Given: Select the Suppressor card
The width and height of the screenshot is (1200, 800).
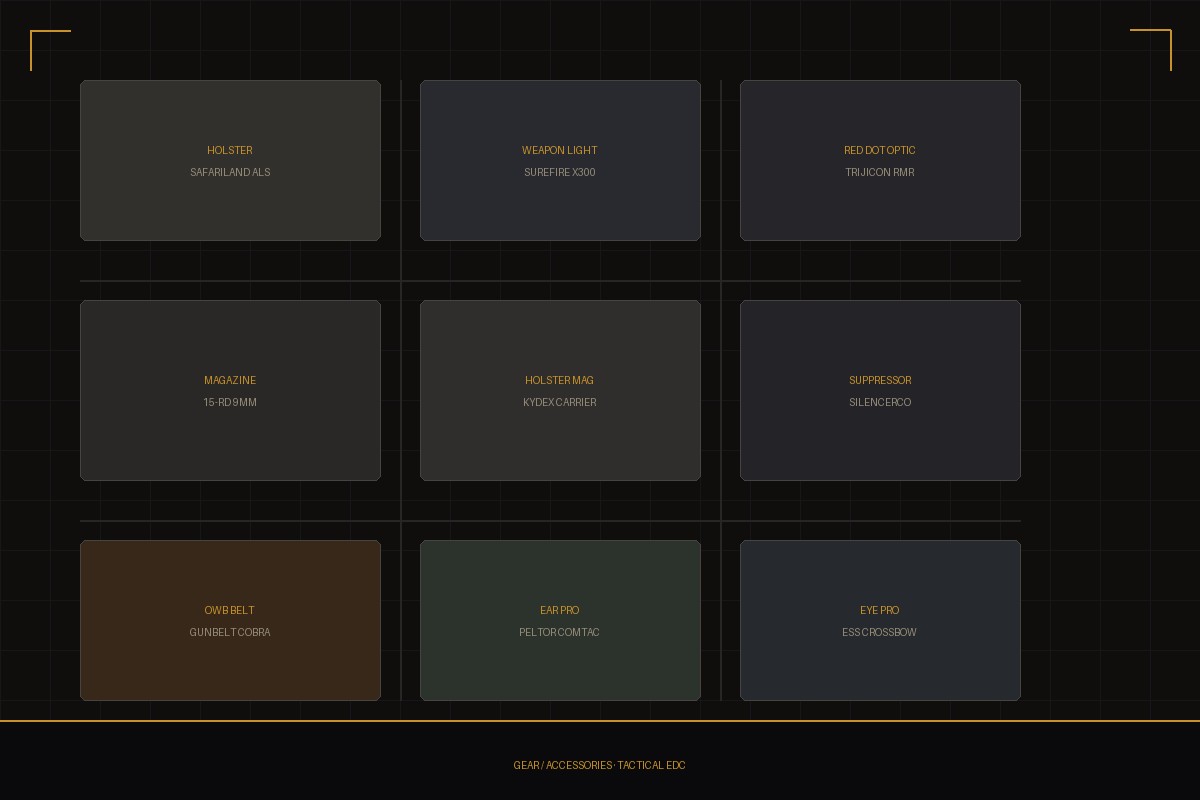Looking at the screenshot, I should pos(880,390).
